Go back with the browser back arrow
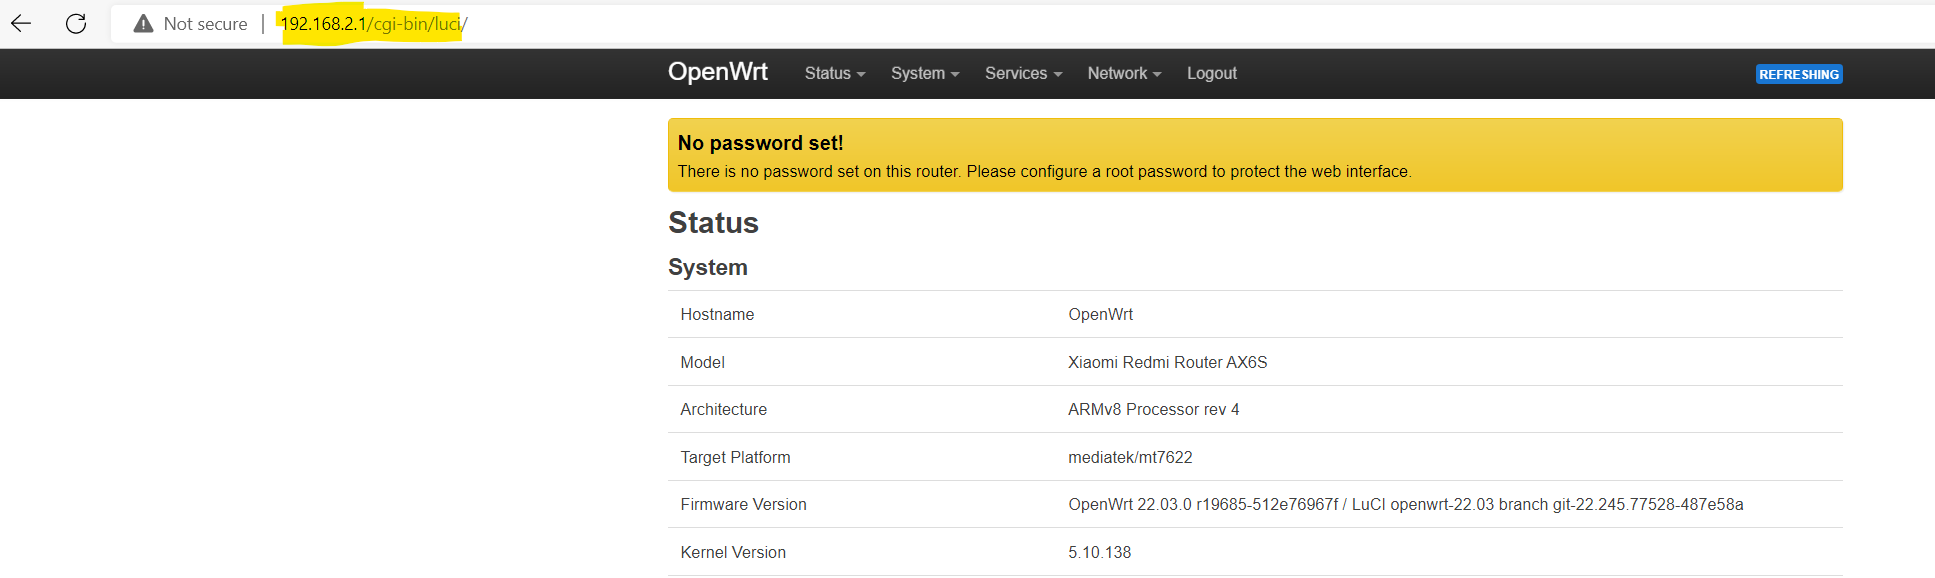Image resolution: width=1935 pixels, height=578 pixels. click(x=21, y=23)
